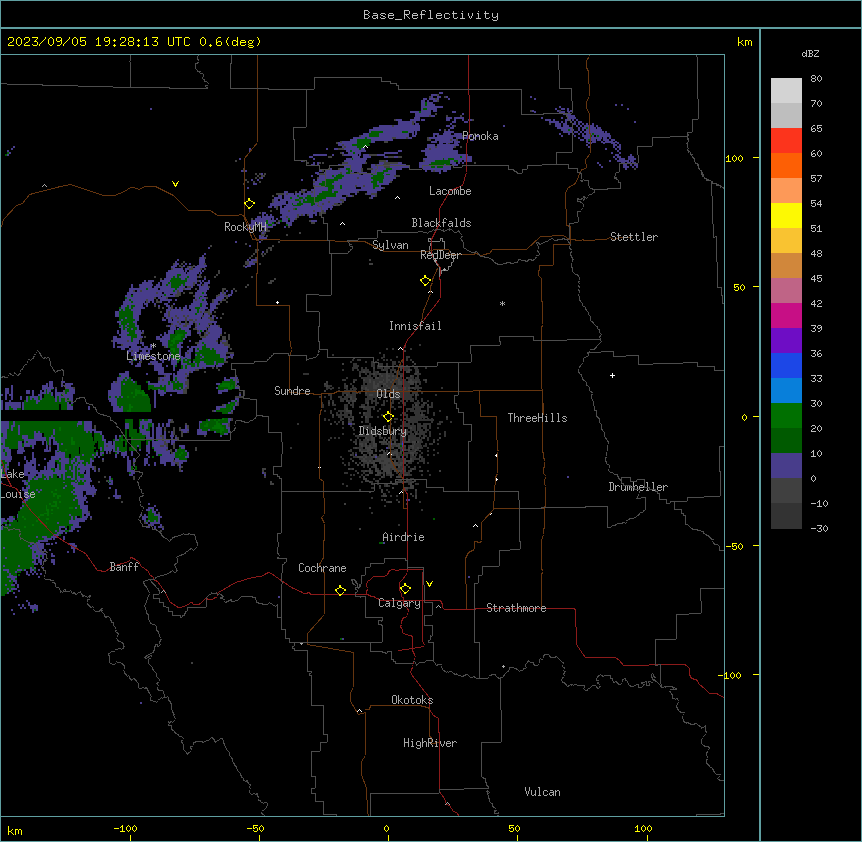Click the Blackfalds city label
Viewport: 862px width, 842px height.
[x=441, y=223]
